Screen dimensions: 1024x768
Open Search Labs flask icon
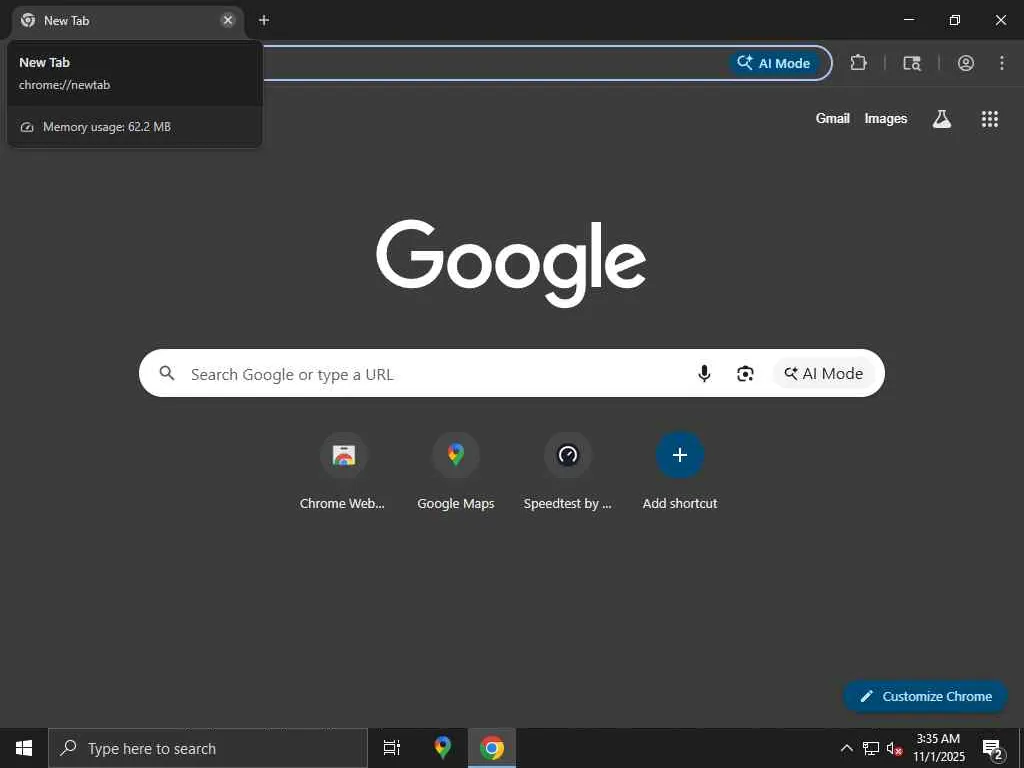pos(942,118)
